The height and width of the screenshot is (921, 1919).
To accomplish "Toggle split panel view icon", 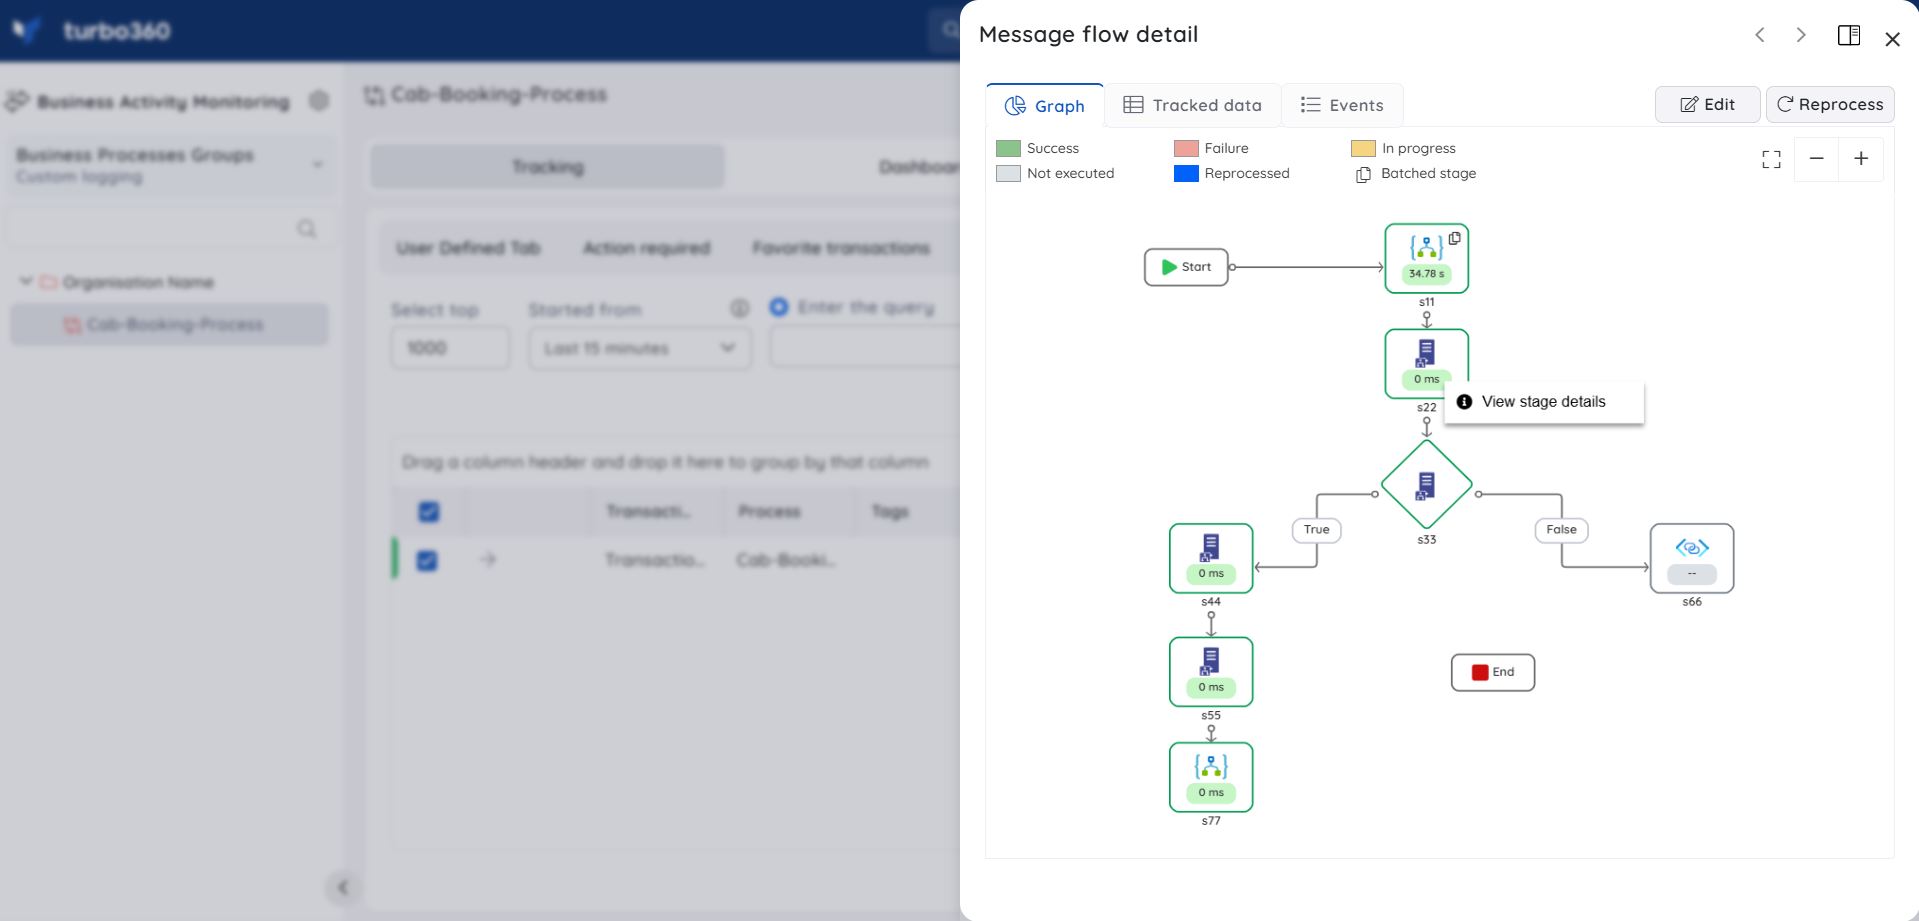I will coord(1849,35).
